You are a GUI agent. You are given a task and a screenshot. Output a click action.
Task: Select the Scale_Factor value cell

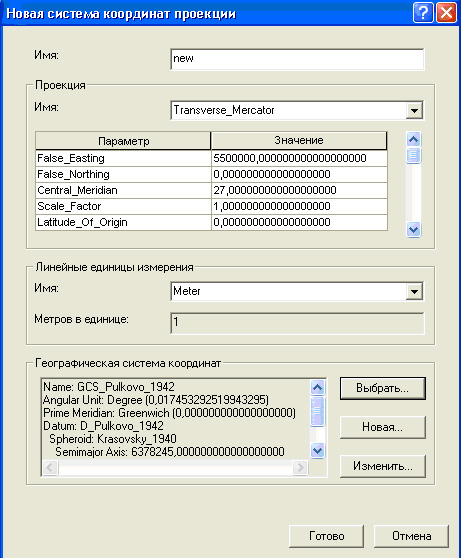[x=299, y=206]
